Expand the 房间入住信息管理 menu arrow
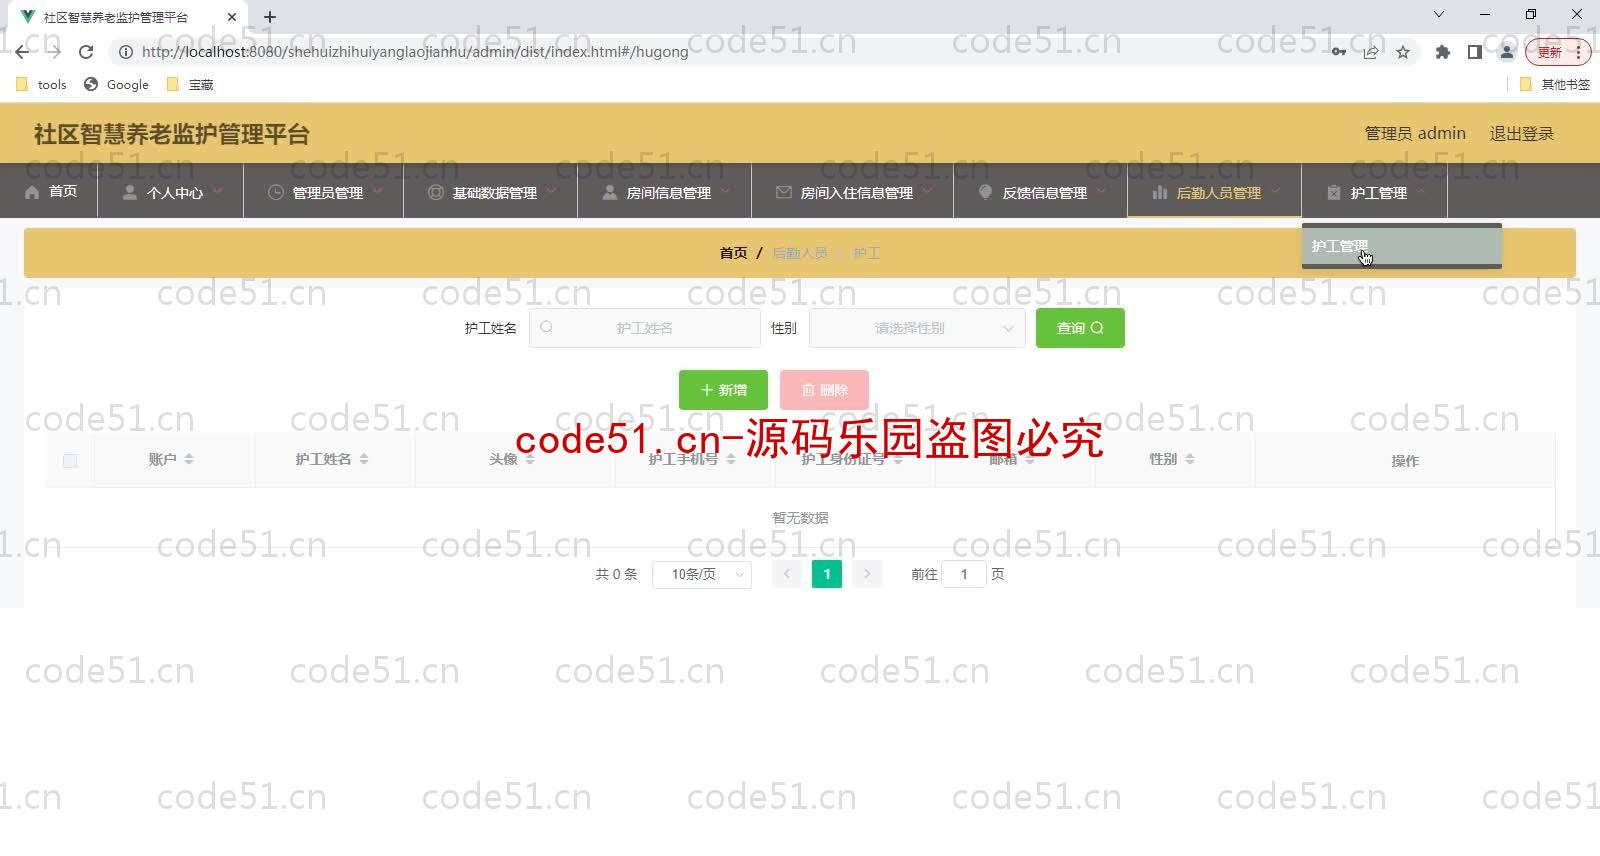Screen dimensions: 1600x856 927,191
